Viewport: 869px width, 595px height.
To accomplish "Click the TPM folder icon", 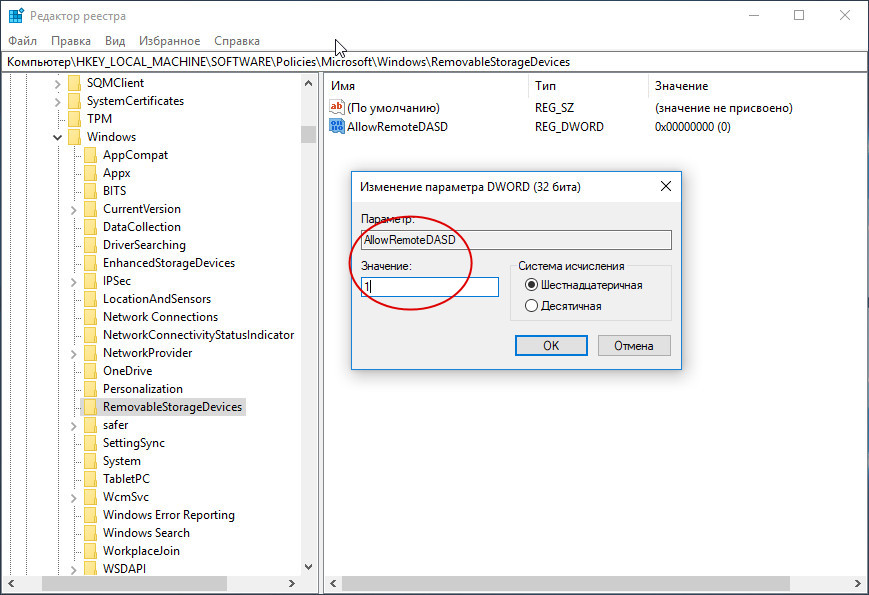I will point(74,119).
